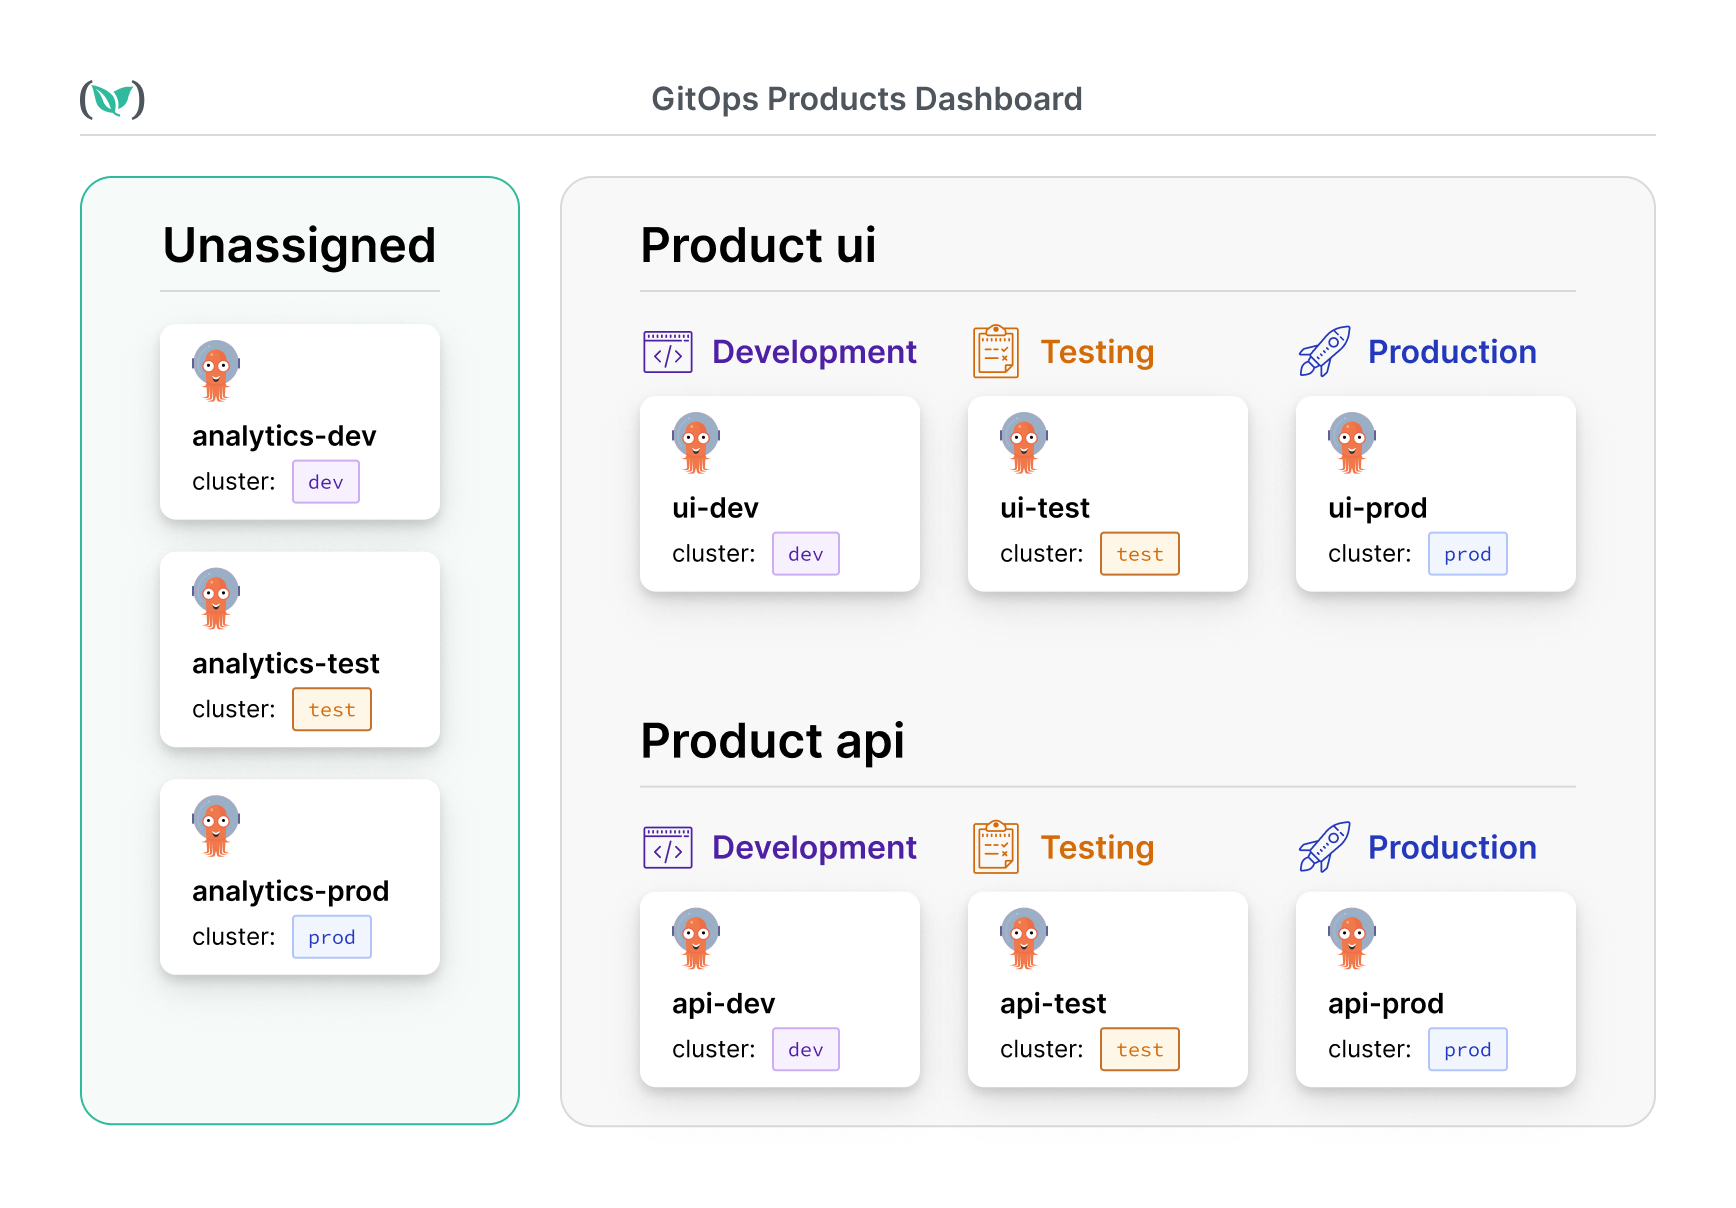Click the prod cluster badge on api-prod
This screenshot has width=1736, height=1208.
[1467, 1050]
